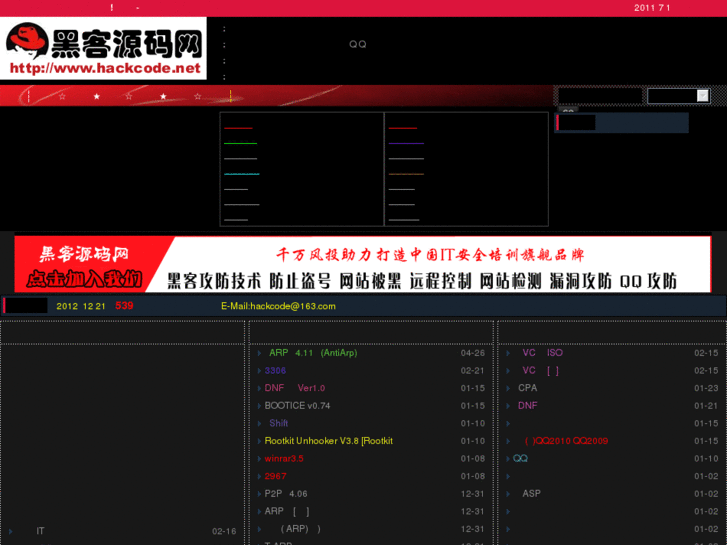The width and height of the screenshot is (727, 545).
Task: Click the bullet arrow beside CPA
Action: (x=508, y=388)
